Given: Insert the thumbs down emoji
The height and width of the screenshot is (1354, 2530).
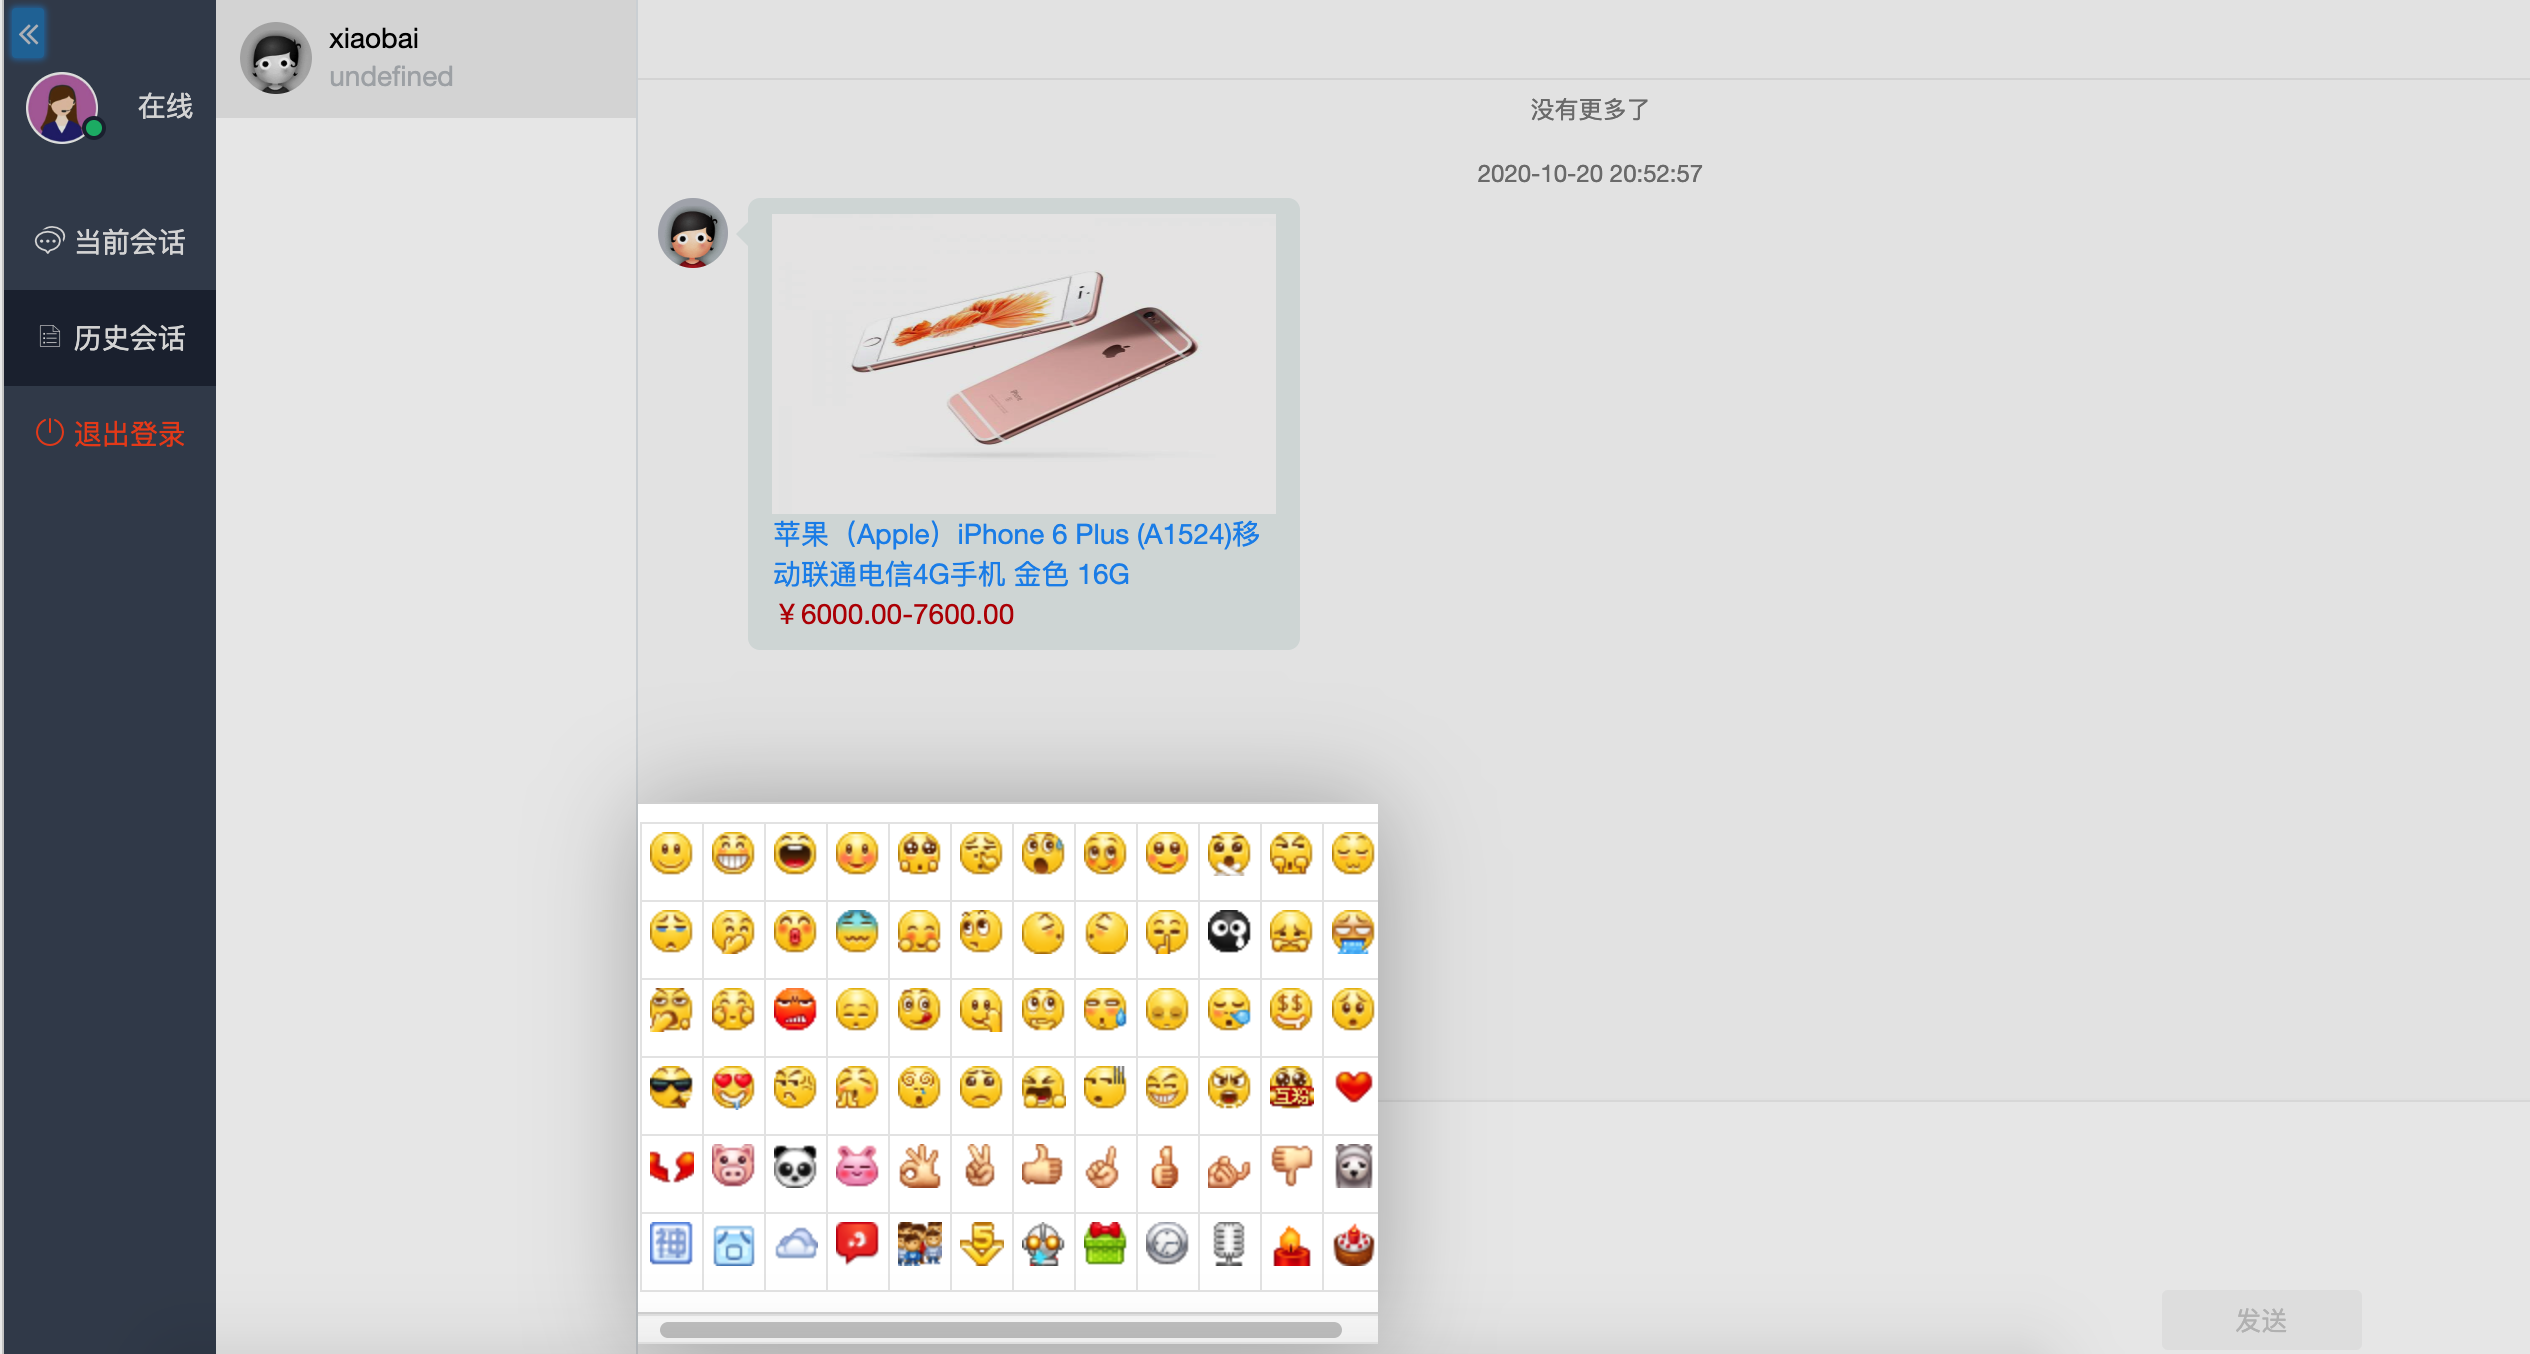Looking at the screenshot, I should click(x=1291, y=1165).
